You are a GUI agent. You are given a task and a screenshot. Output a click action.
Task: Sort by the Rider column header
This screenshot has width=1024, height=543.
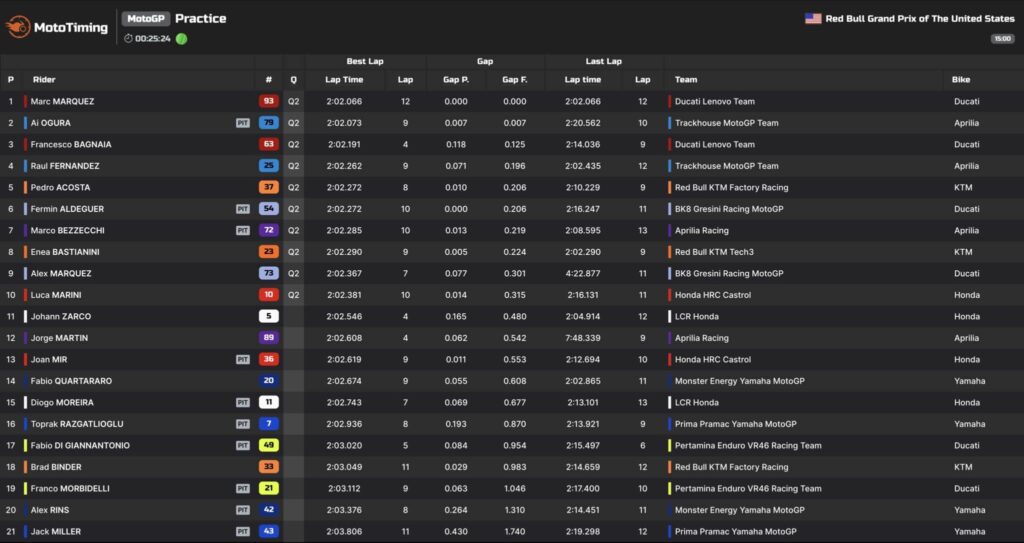tap(44, 80)
